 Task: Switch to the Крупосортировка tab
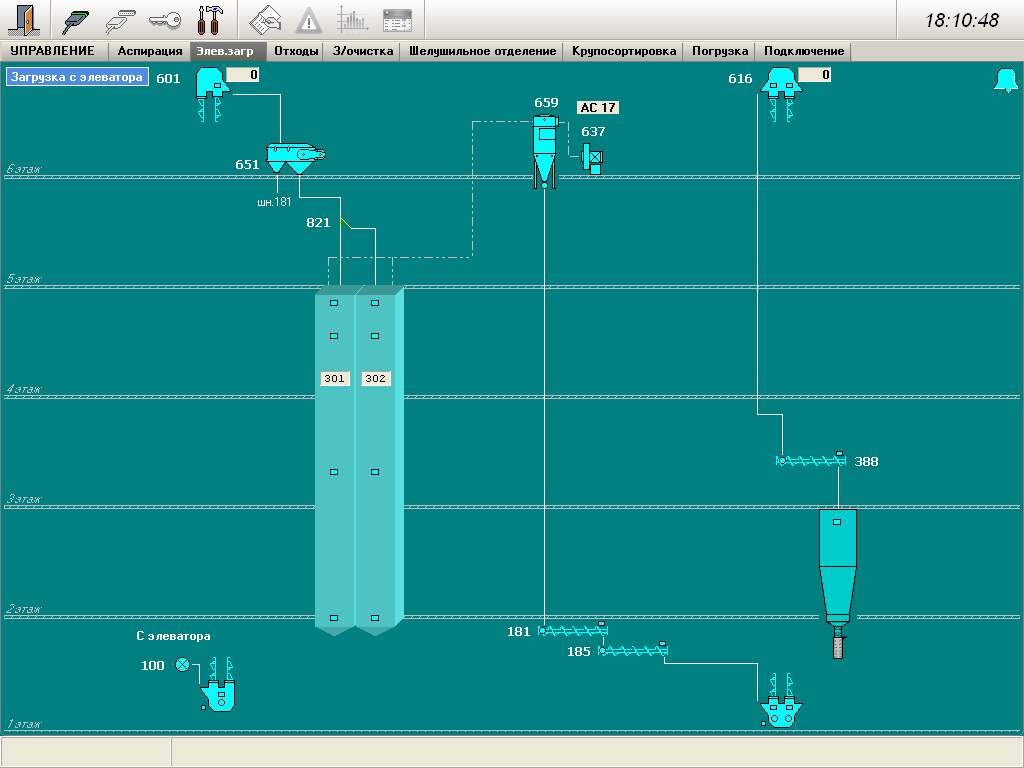click(x=624, y=51)
